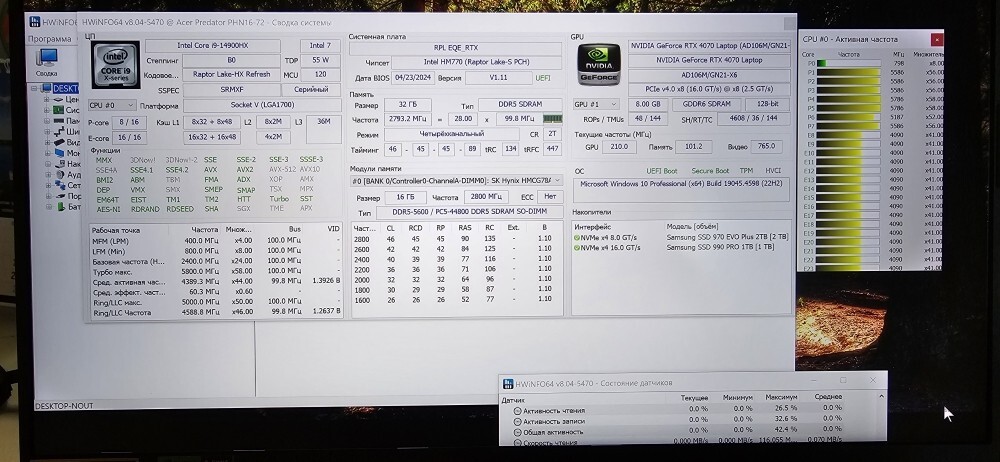Click the NVIDIA GeForce RTX 4070 Laptop name field
The height and width of the screenshot is (462, 1000).
pyautogui.click(x=709, y=60)
